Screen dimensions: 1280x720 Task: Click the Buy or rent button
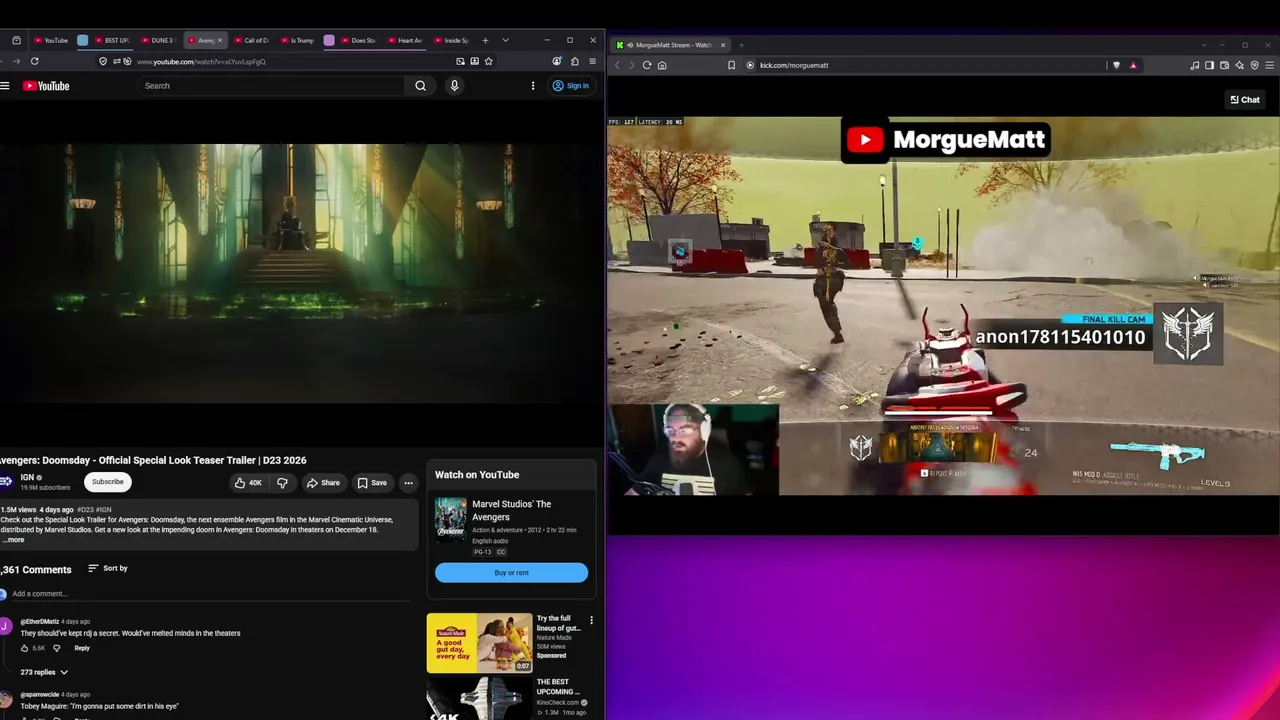[511, 573]
